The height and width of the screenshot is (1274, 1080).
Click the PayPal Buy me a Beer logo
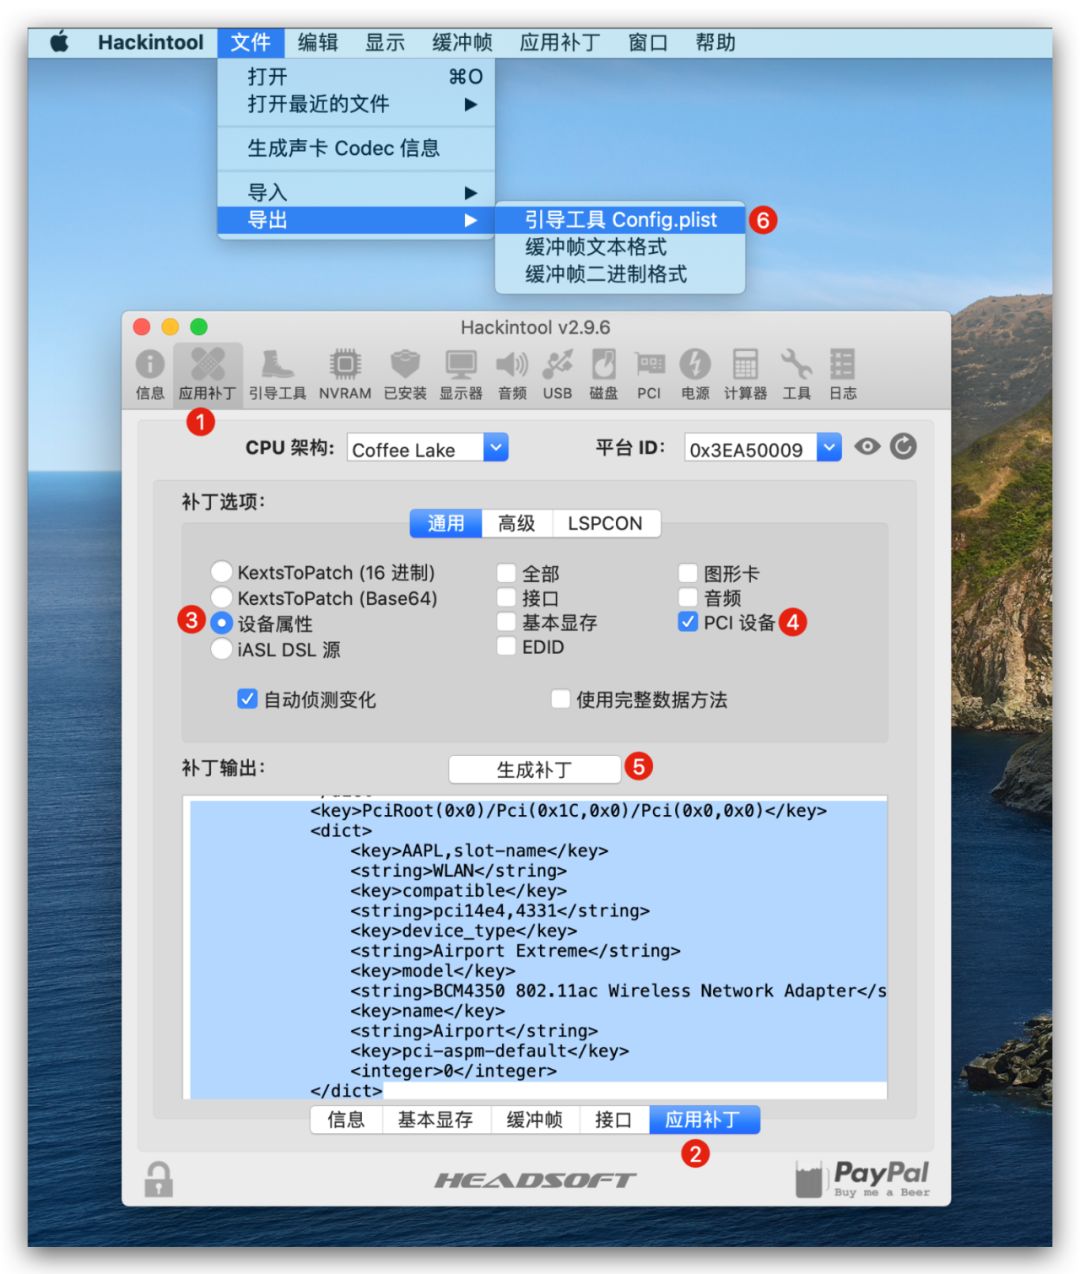click(863, 1179)
